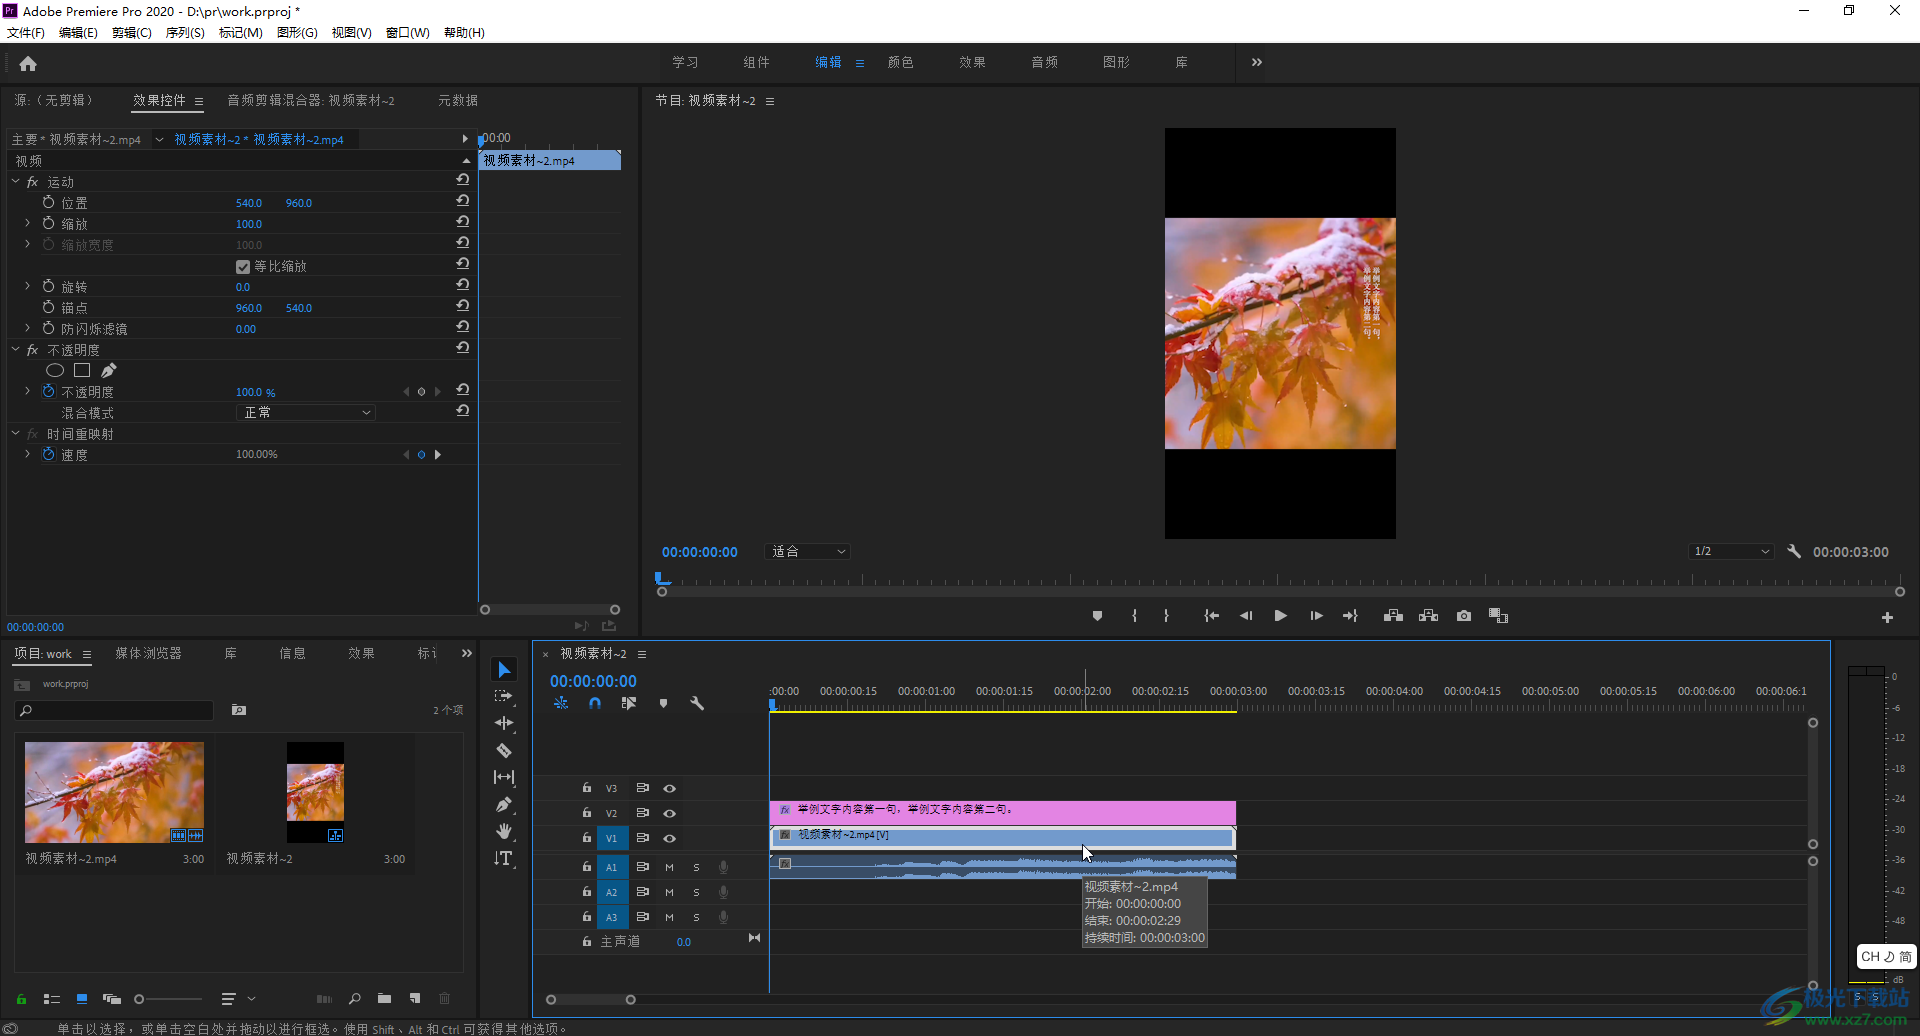
Task: Open playback resolution 1/2 dropdown
Action: [x=1732, y=551]
